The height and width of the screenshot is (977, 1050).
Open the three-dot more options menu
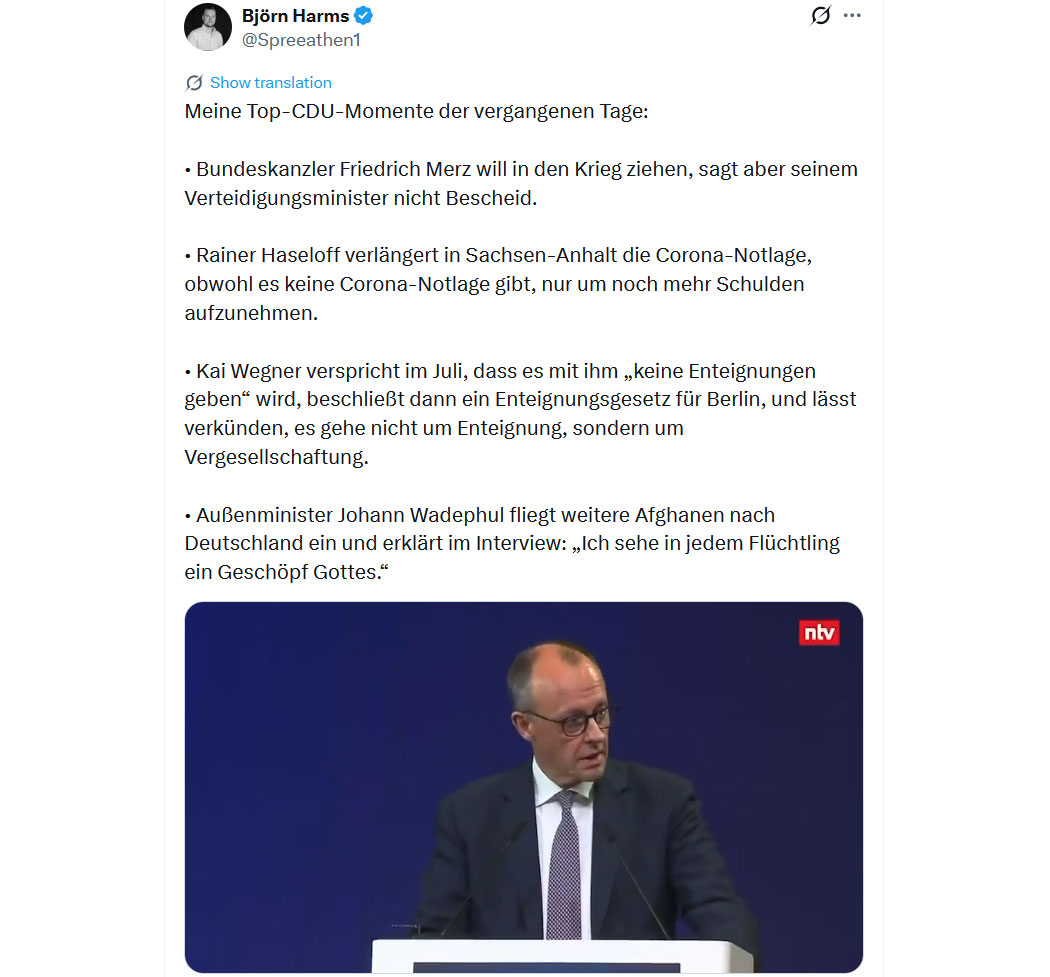852,15
